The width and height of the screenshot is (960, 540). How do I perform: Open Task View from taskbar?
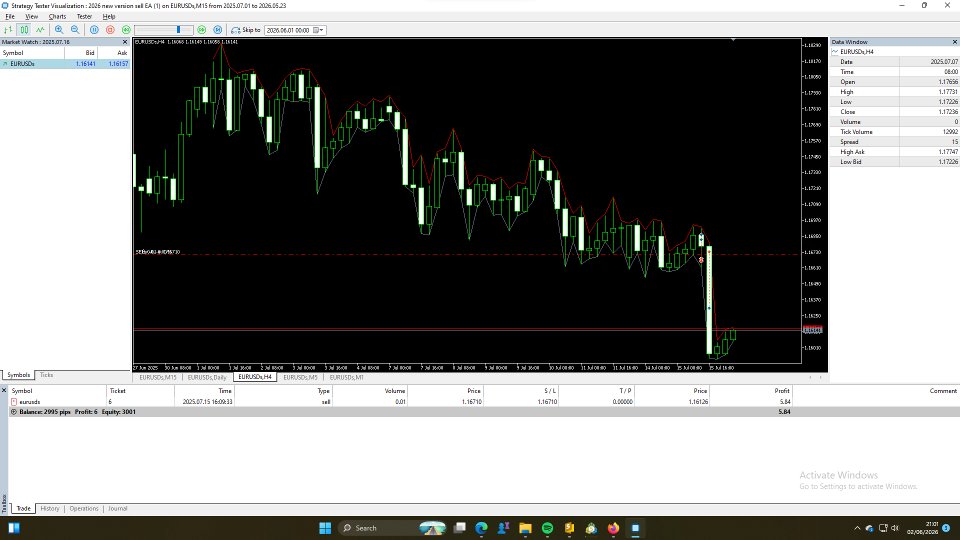460,528
